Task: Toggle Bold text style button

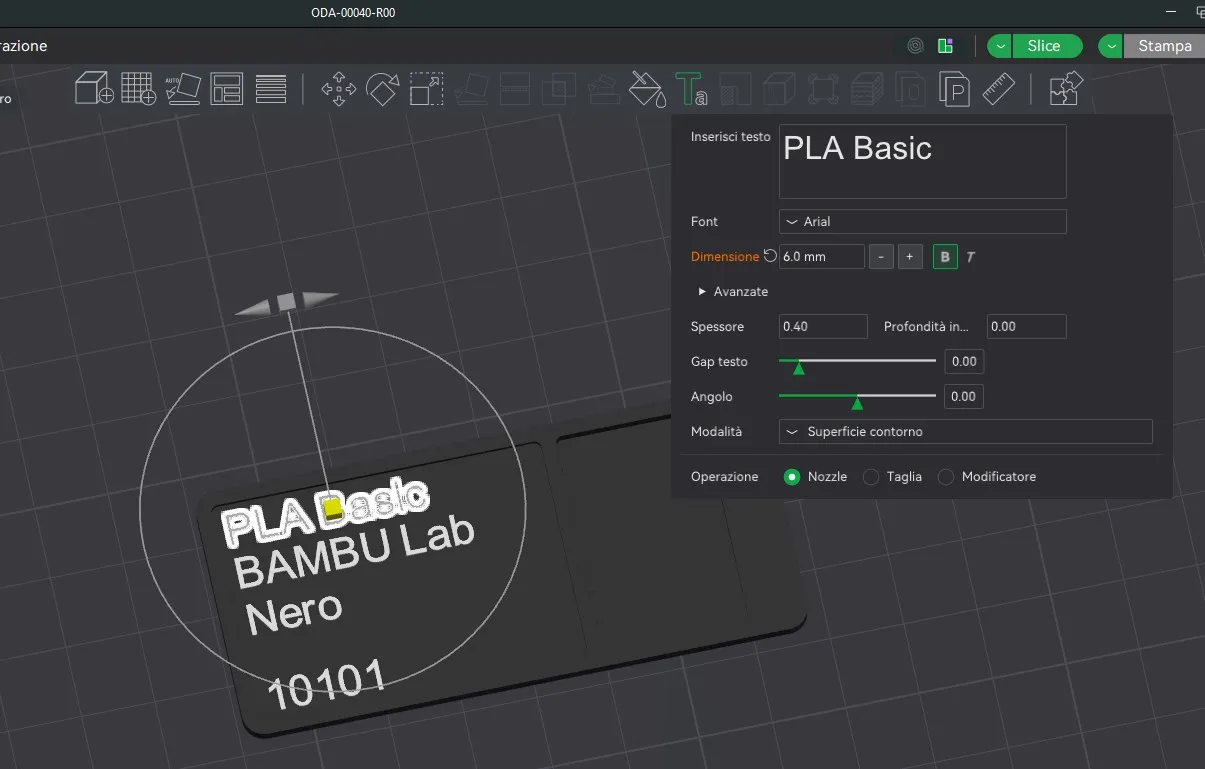Action: click(944, 257)
